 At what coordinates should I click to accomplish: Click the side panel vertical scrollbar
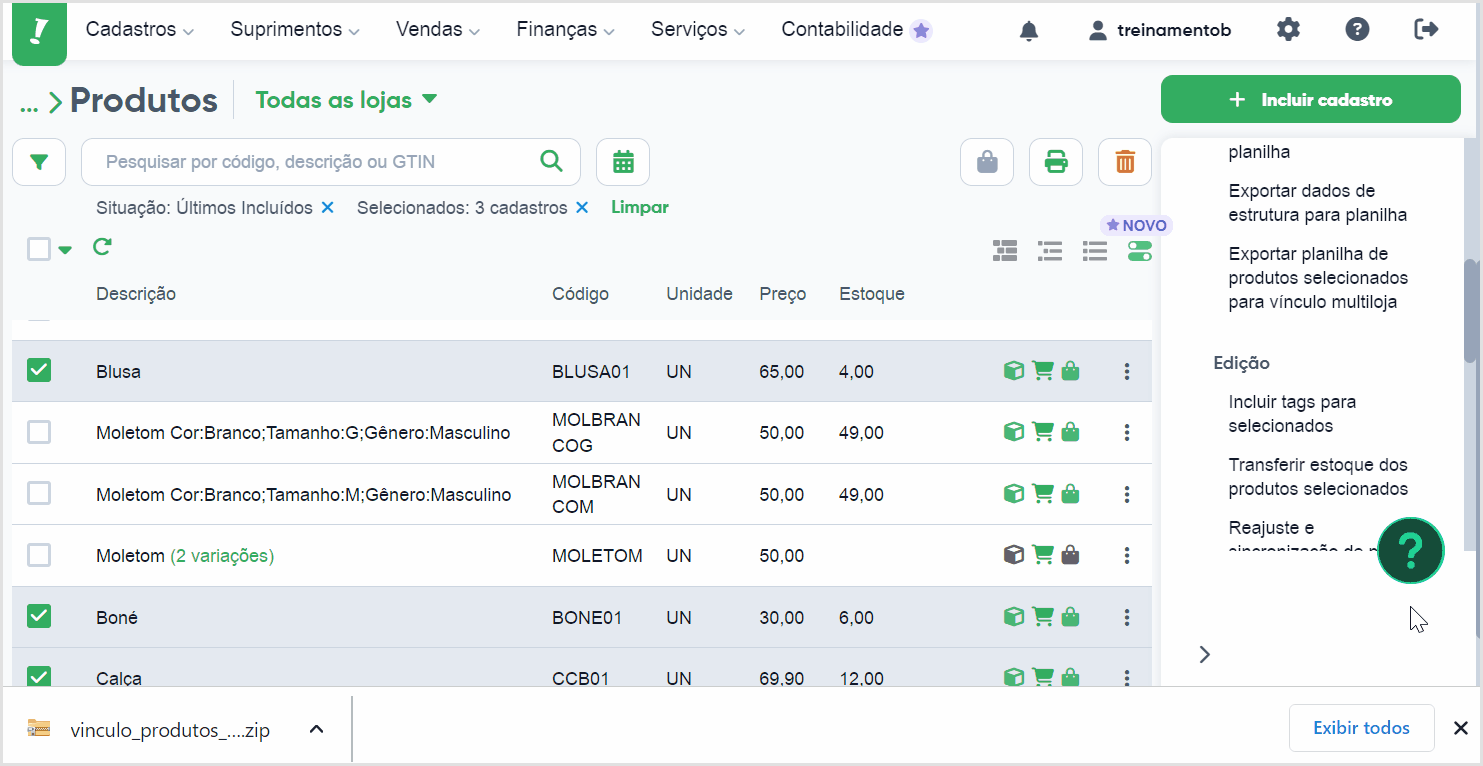tap(1470, 310)
